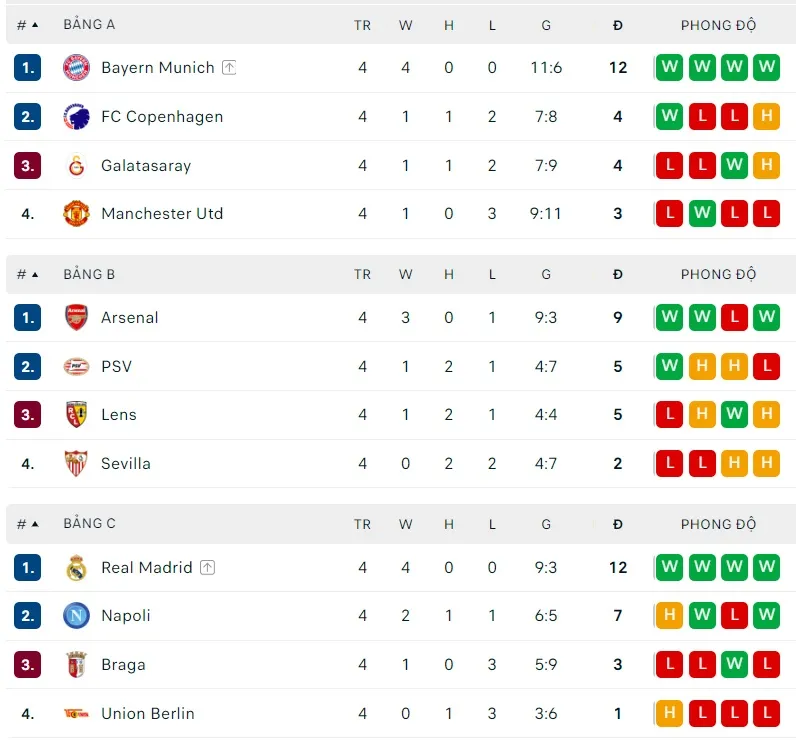Click Bayern Munich's first green W form badge
The width and height of the screenshot is (796, 742).
(x=669, y=68)
